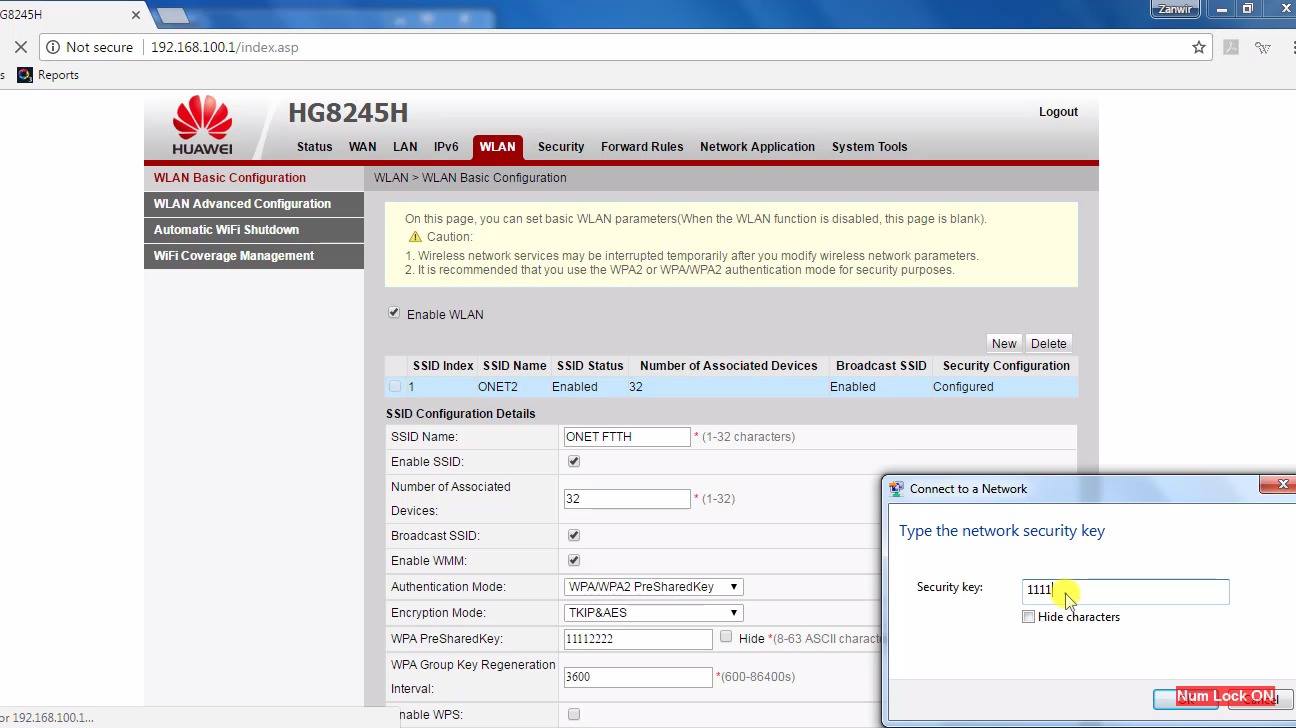This screenshot has width=1296, height=728.
Task: Open the WAN tab
Action: [x=362, y=147]
